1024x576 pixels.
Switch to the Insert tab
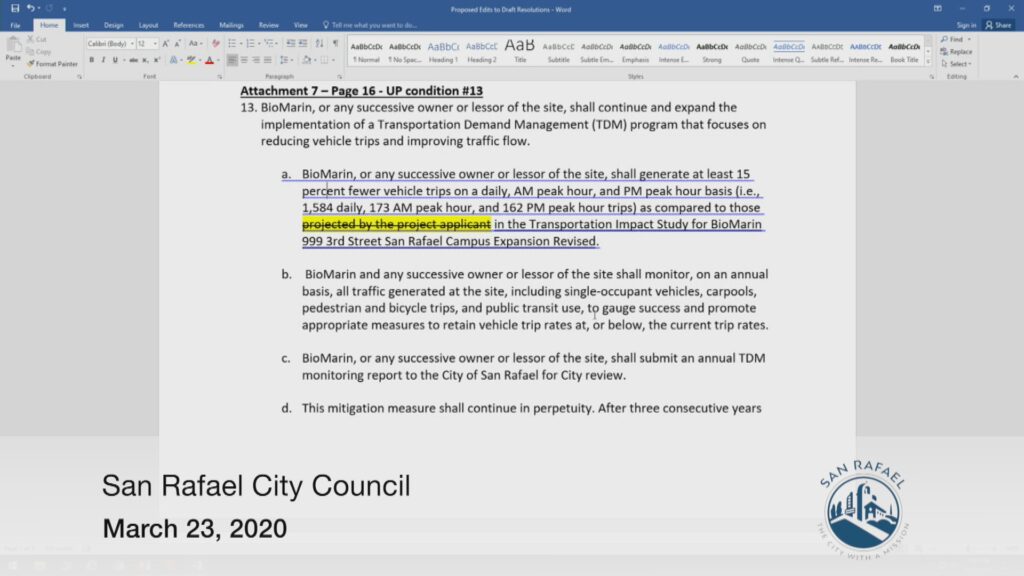pos(81,25)
